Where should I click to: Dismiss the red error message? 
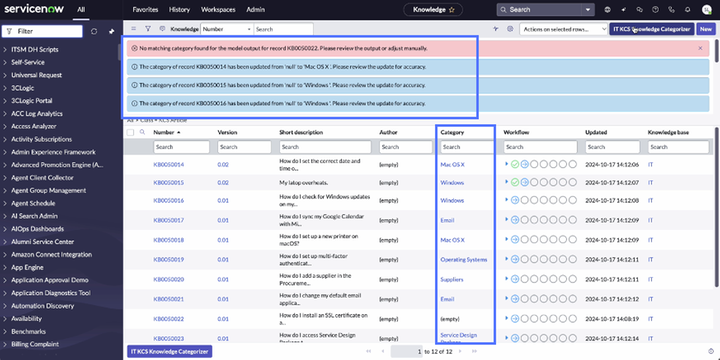click(x=700, y=48)
